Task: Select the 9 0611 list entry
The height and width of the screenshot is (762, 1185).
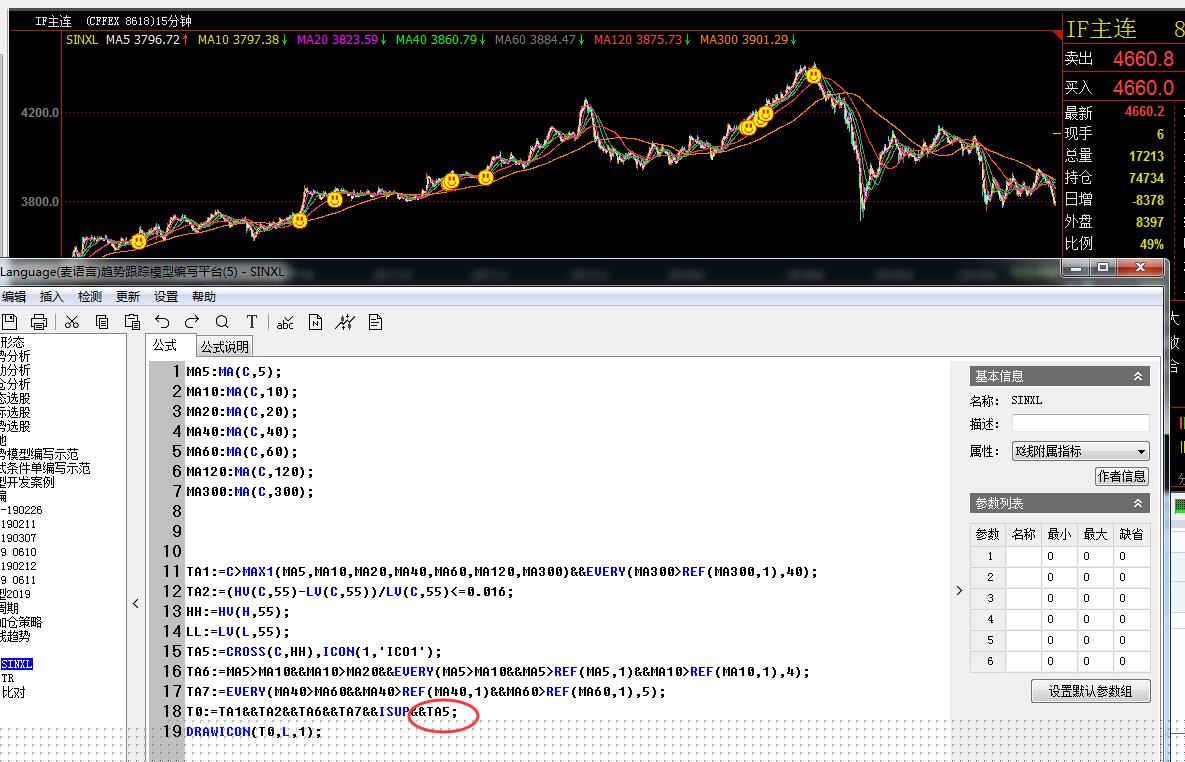Action: (18, 580)
